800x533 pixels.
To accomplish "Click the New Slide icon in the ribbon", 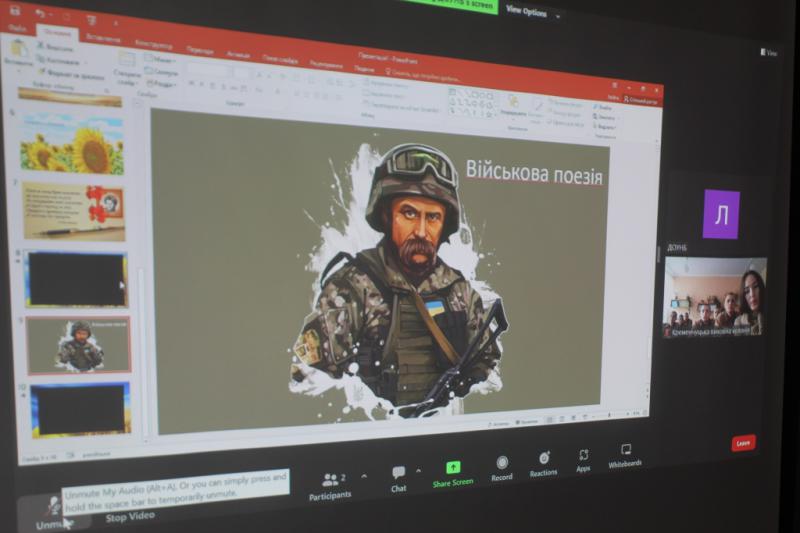I will (x=127, y=60).
